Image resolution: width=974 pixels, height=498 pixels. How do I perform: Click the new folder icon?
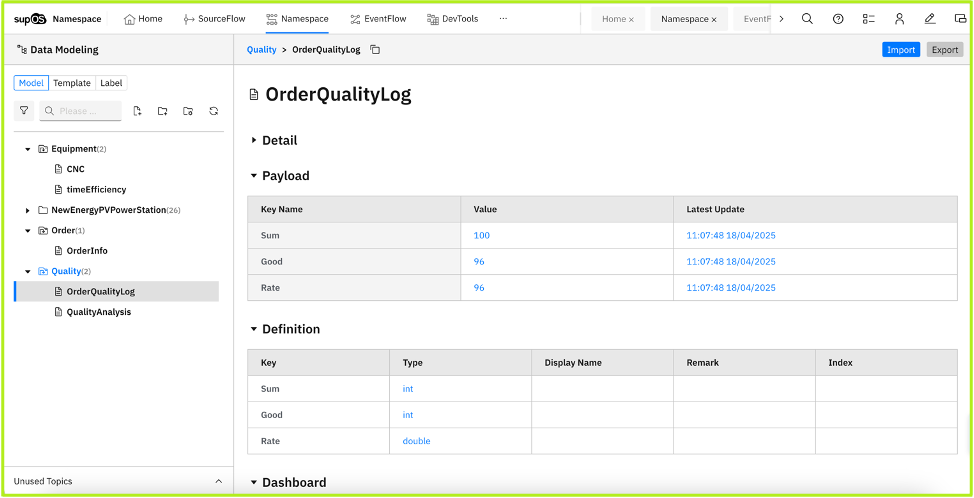(x=163, y=111)
